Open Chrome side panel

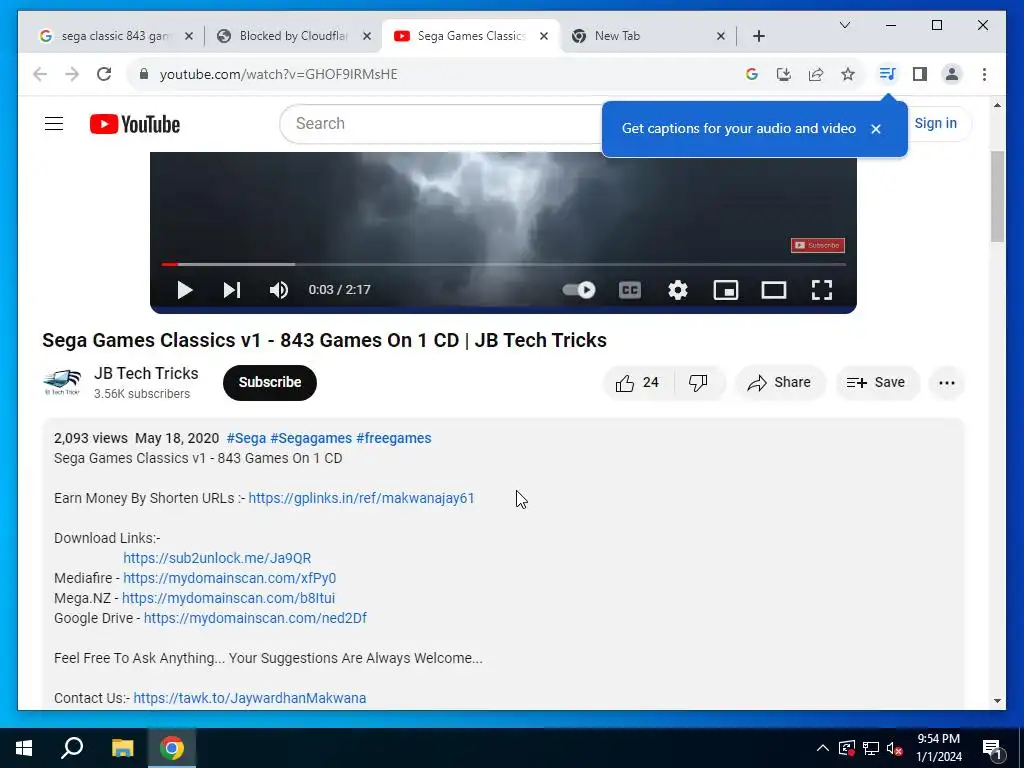920,74
